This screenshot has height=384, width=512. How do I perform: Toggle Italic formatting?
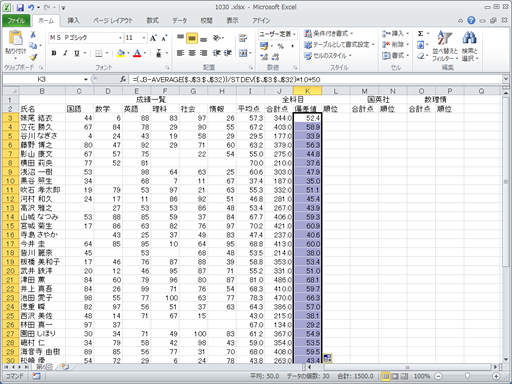[65, 53]
